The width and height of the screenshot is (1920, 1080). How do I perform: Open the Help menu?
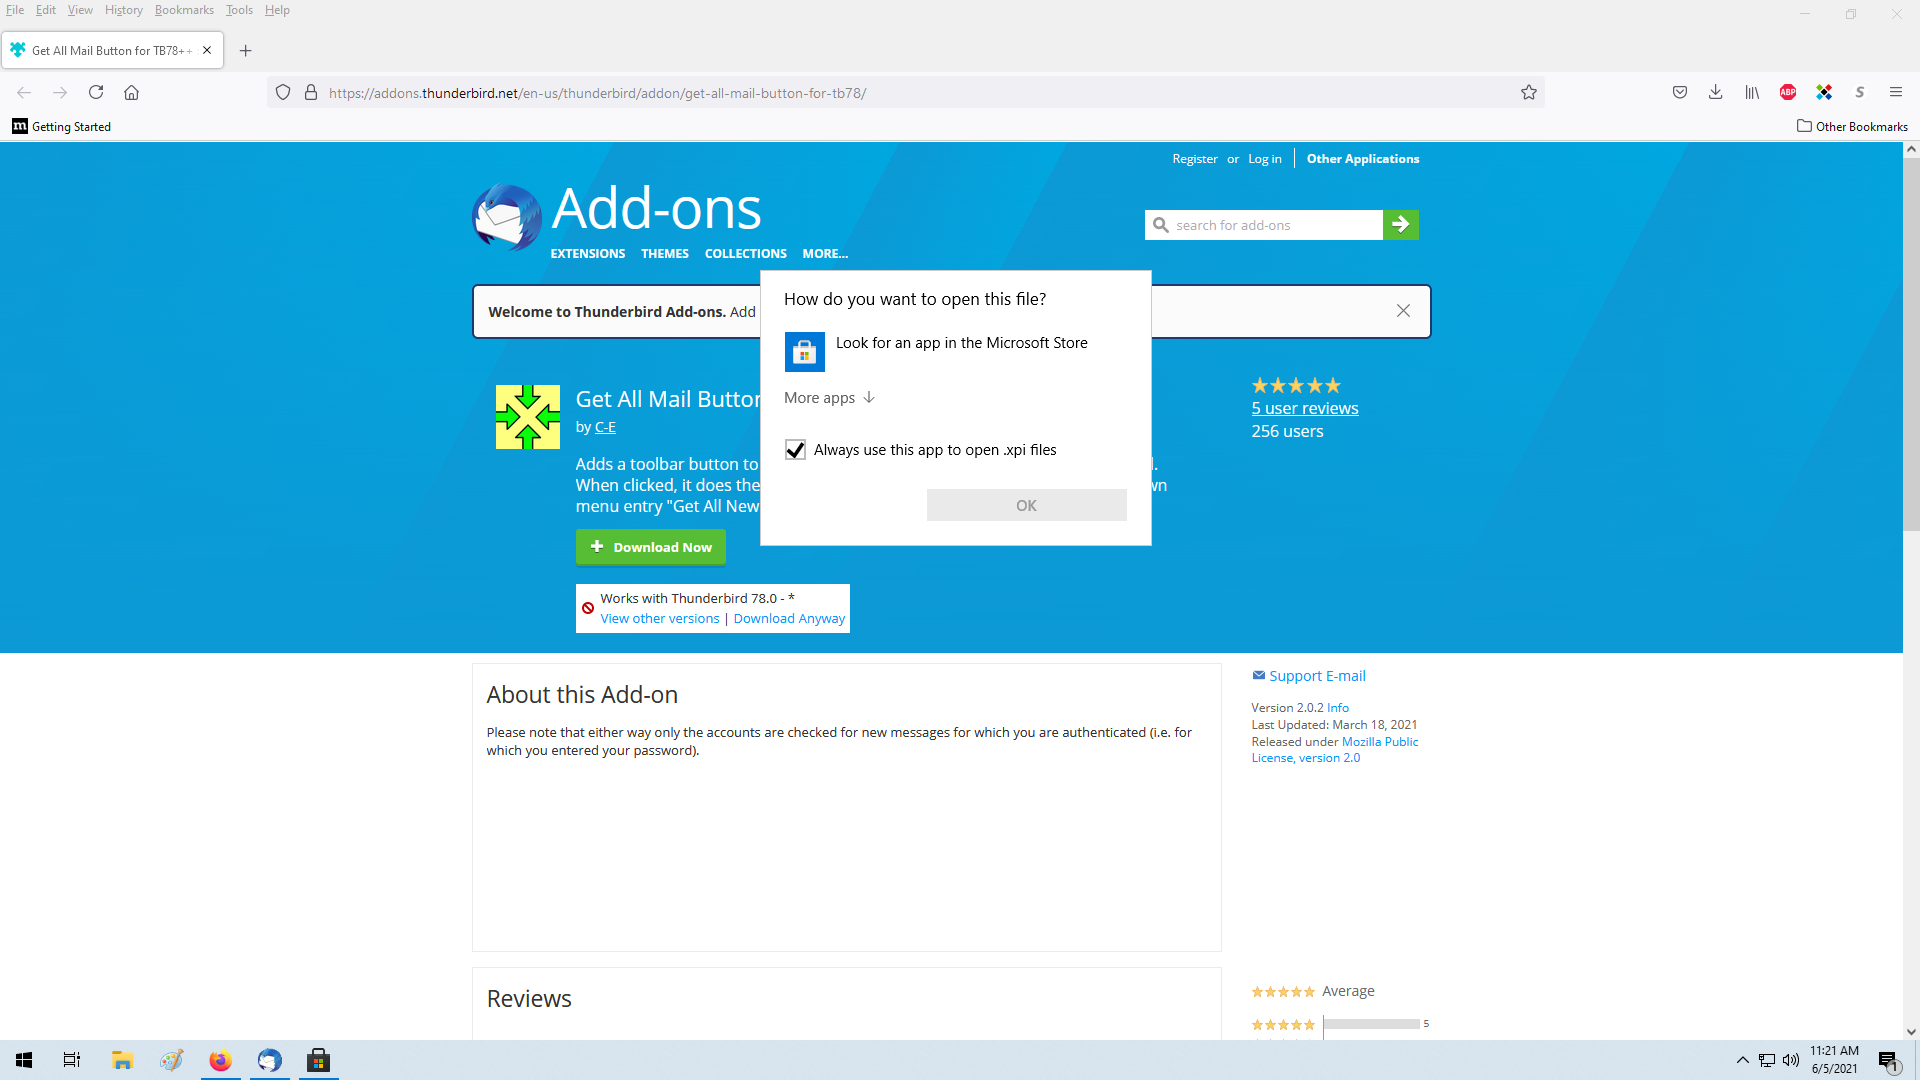[277, 10]
